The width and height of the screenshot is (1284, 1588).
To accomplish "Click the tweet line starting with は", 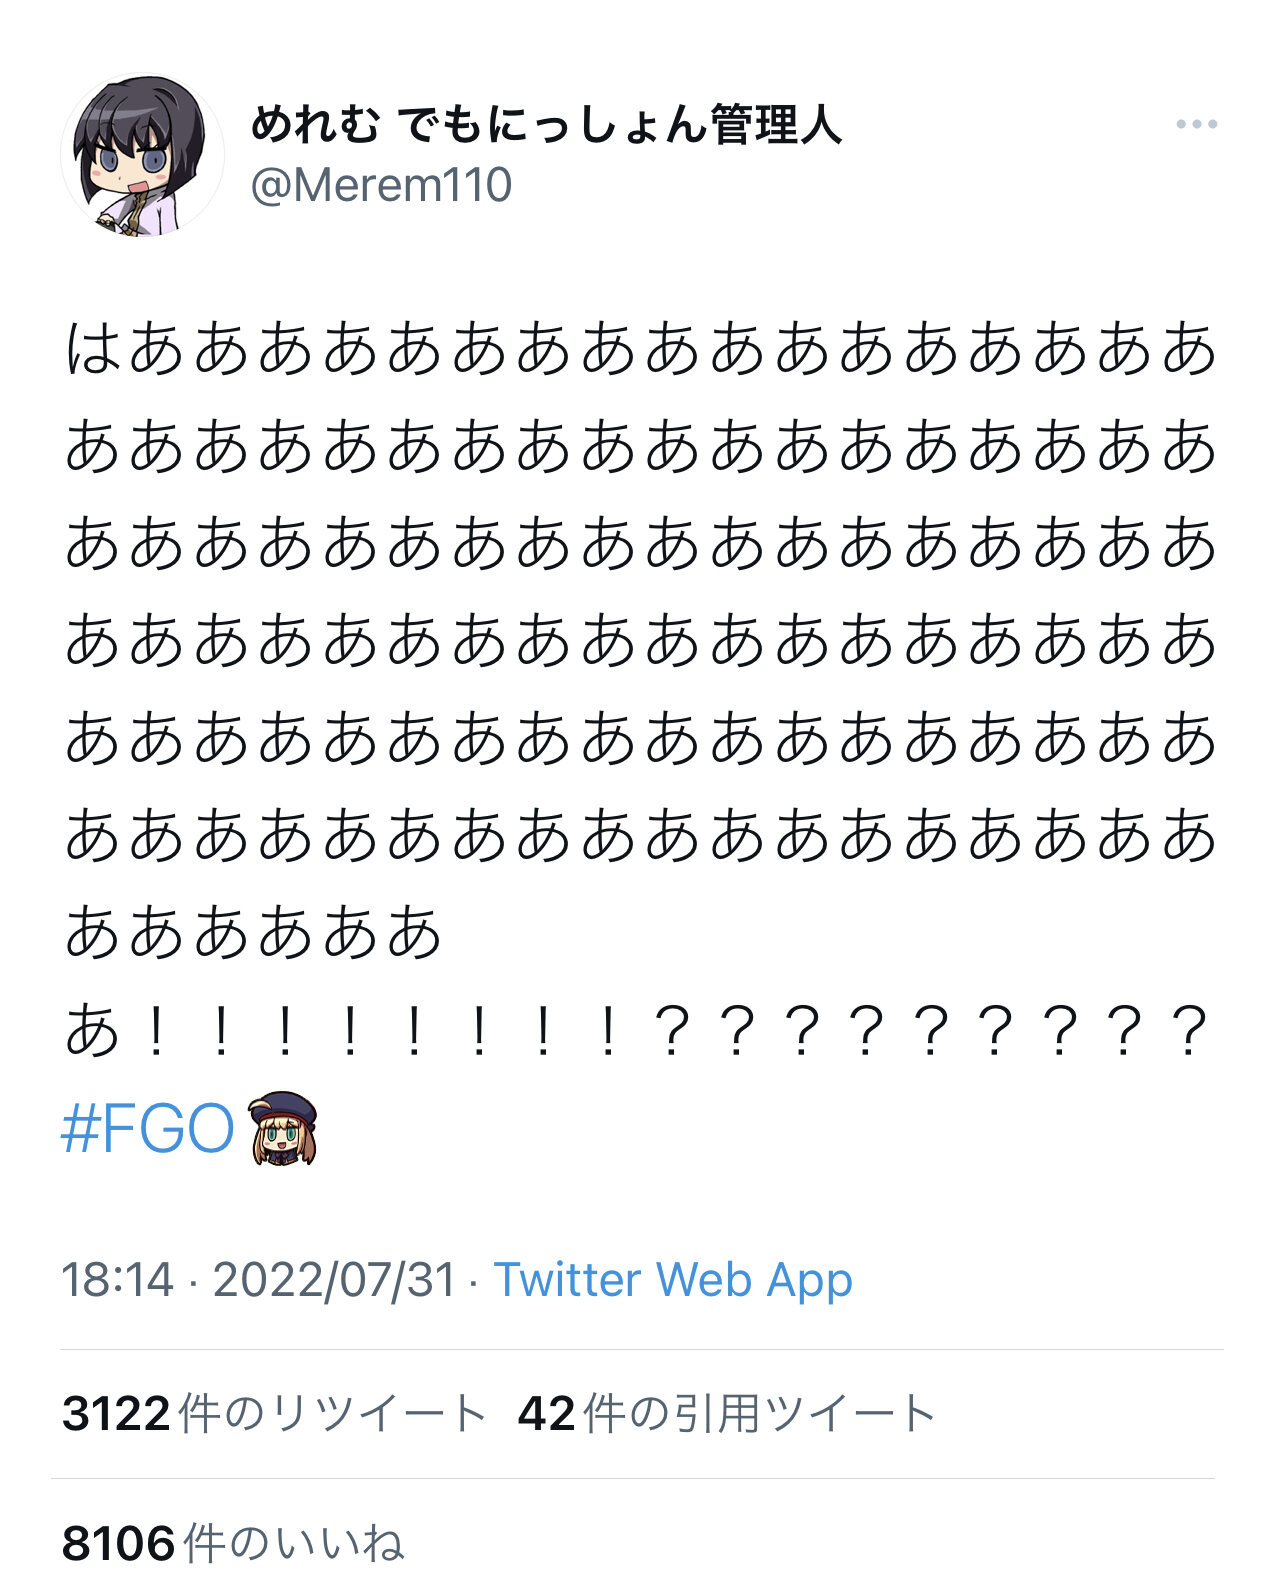I will point(640,350).
